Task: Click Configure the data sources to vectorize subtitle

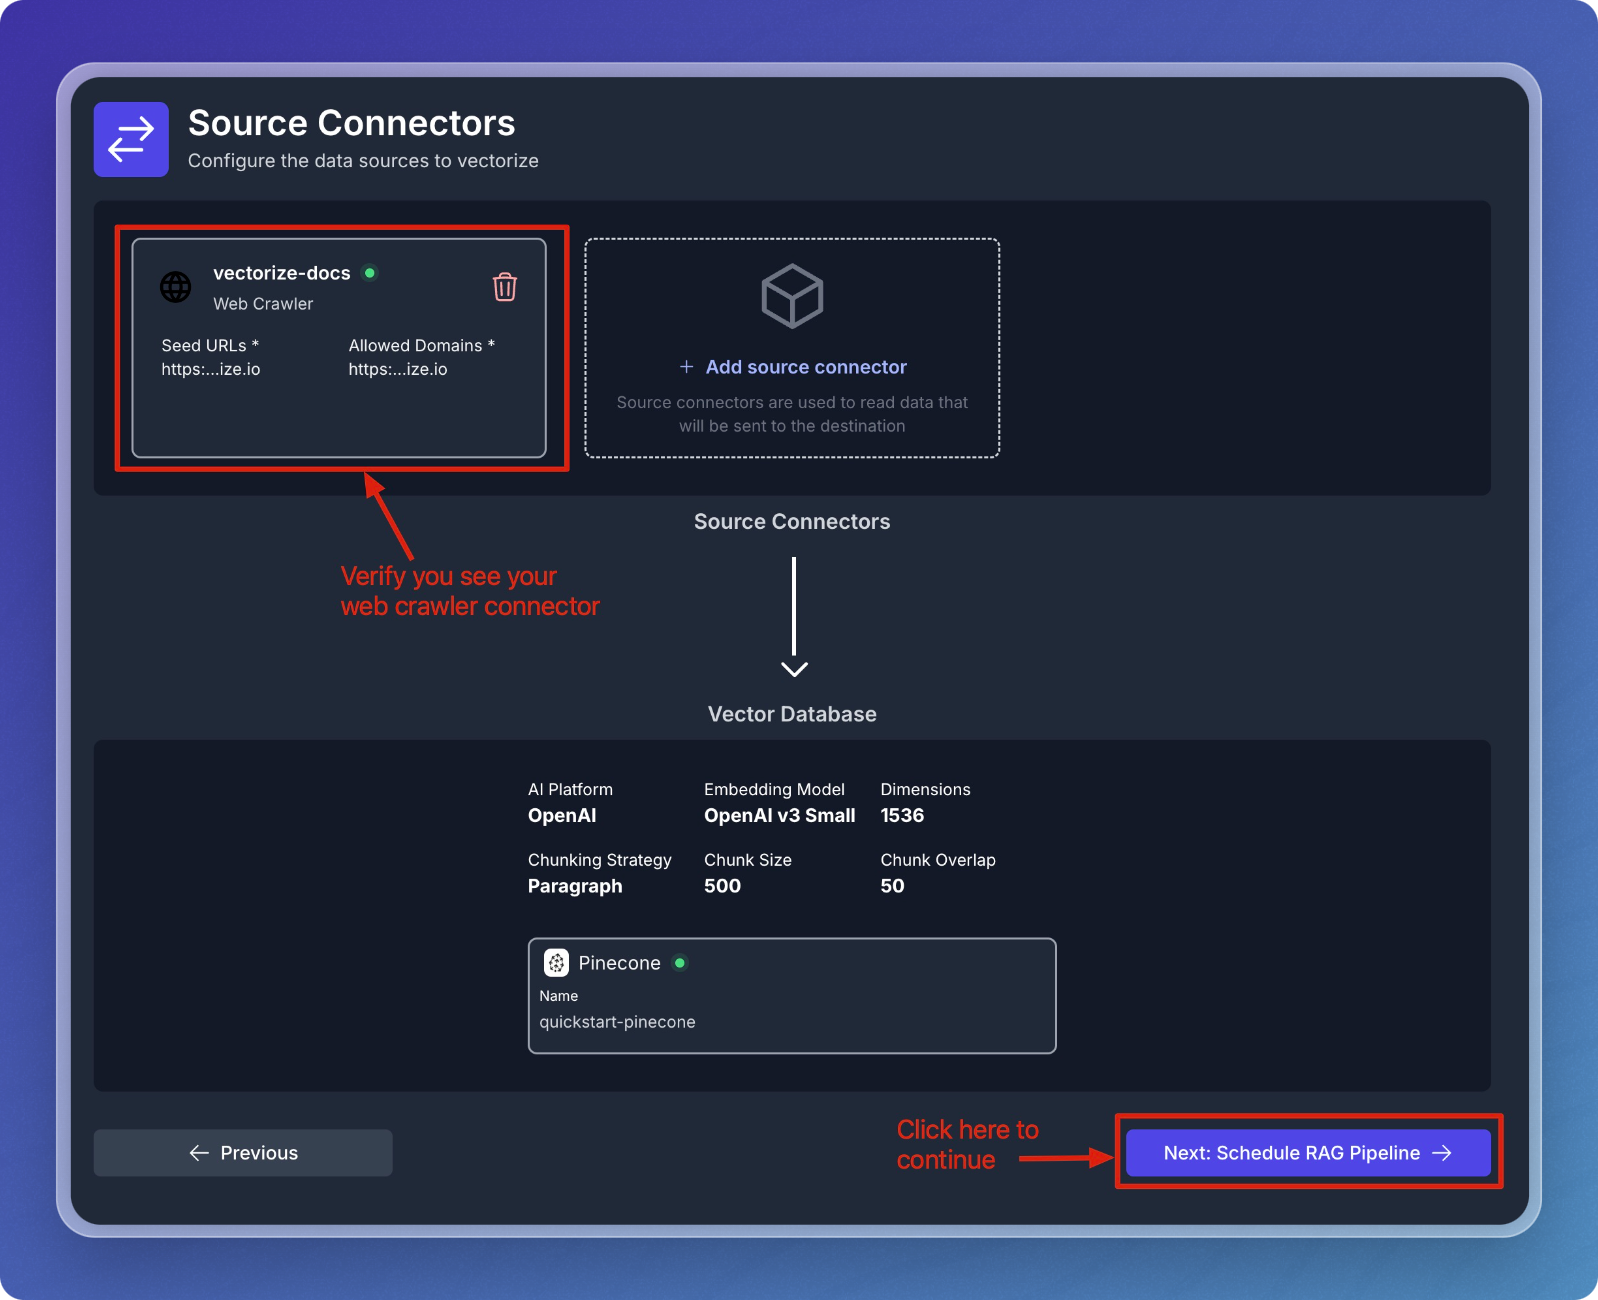Action: click(363, 161)
